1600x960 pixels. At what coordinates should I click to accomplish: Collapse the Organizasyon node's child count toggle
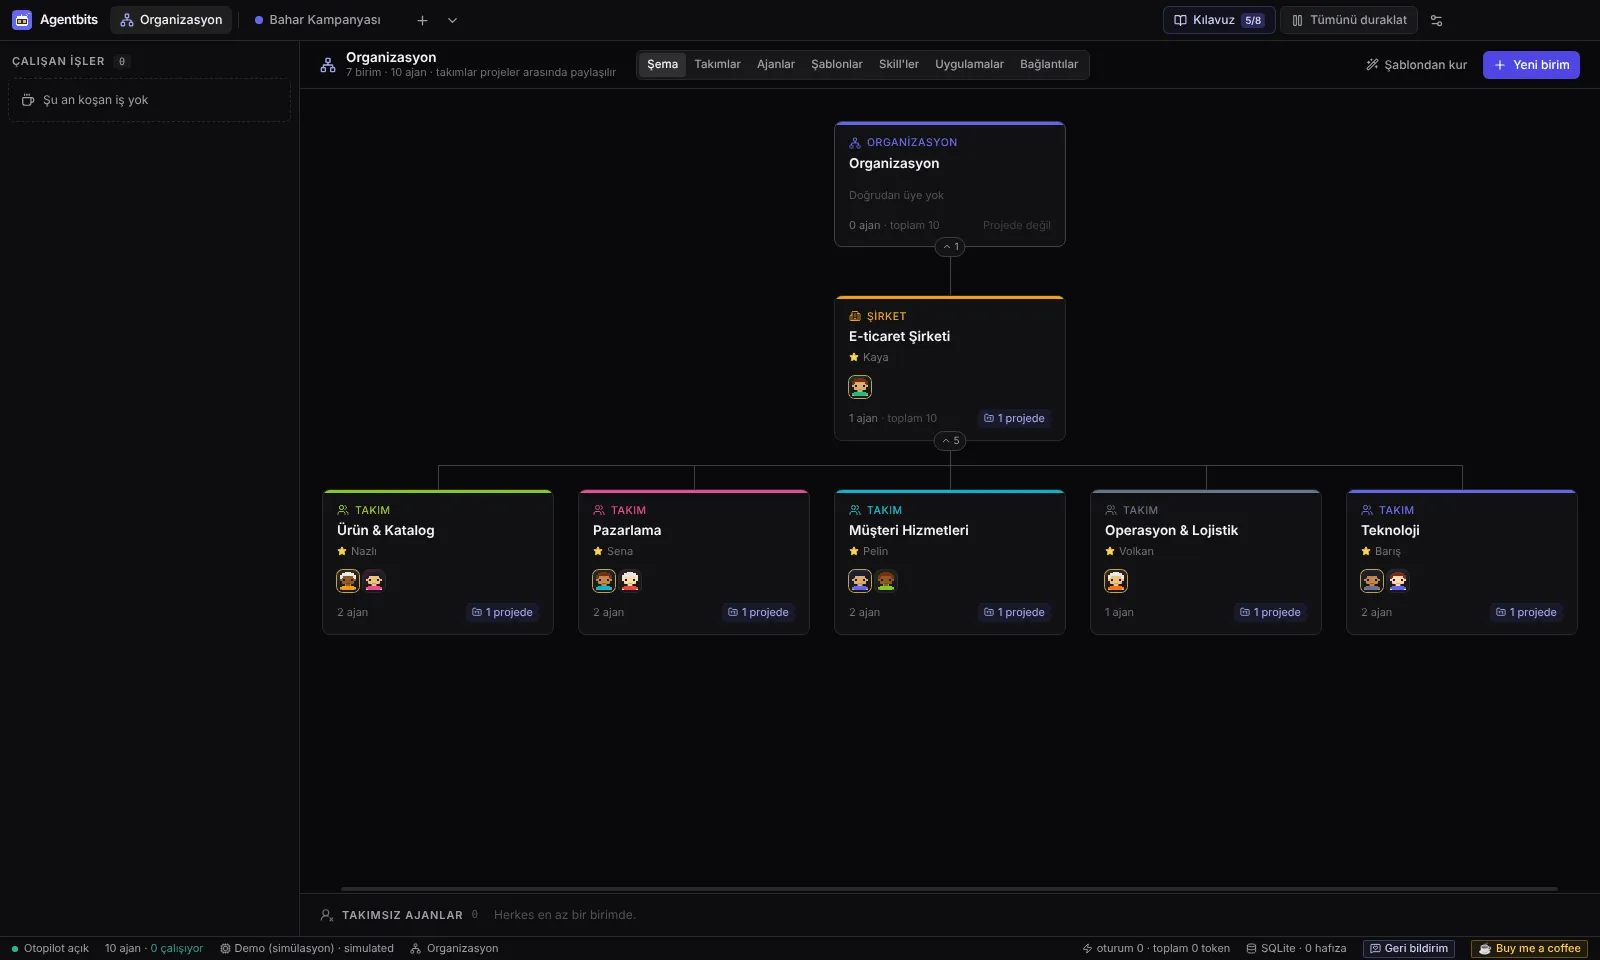click(x=950, y=247)
